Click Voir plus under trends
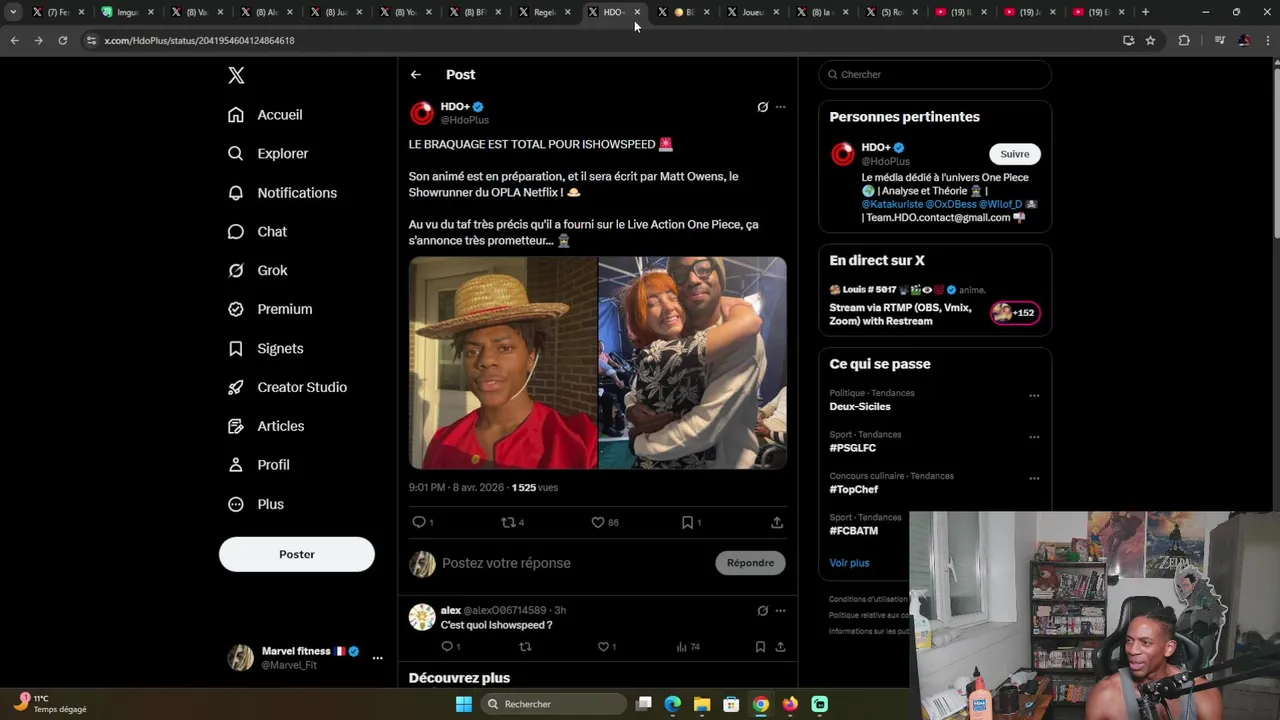1280x720 pixels. [x=849, y=563]
